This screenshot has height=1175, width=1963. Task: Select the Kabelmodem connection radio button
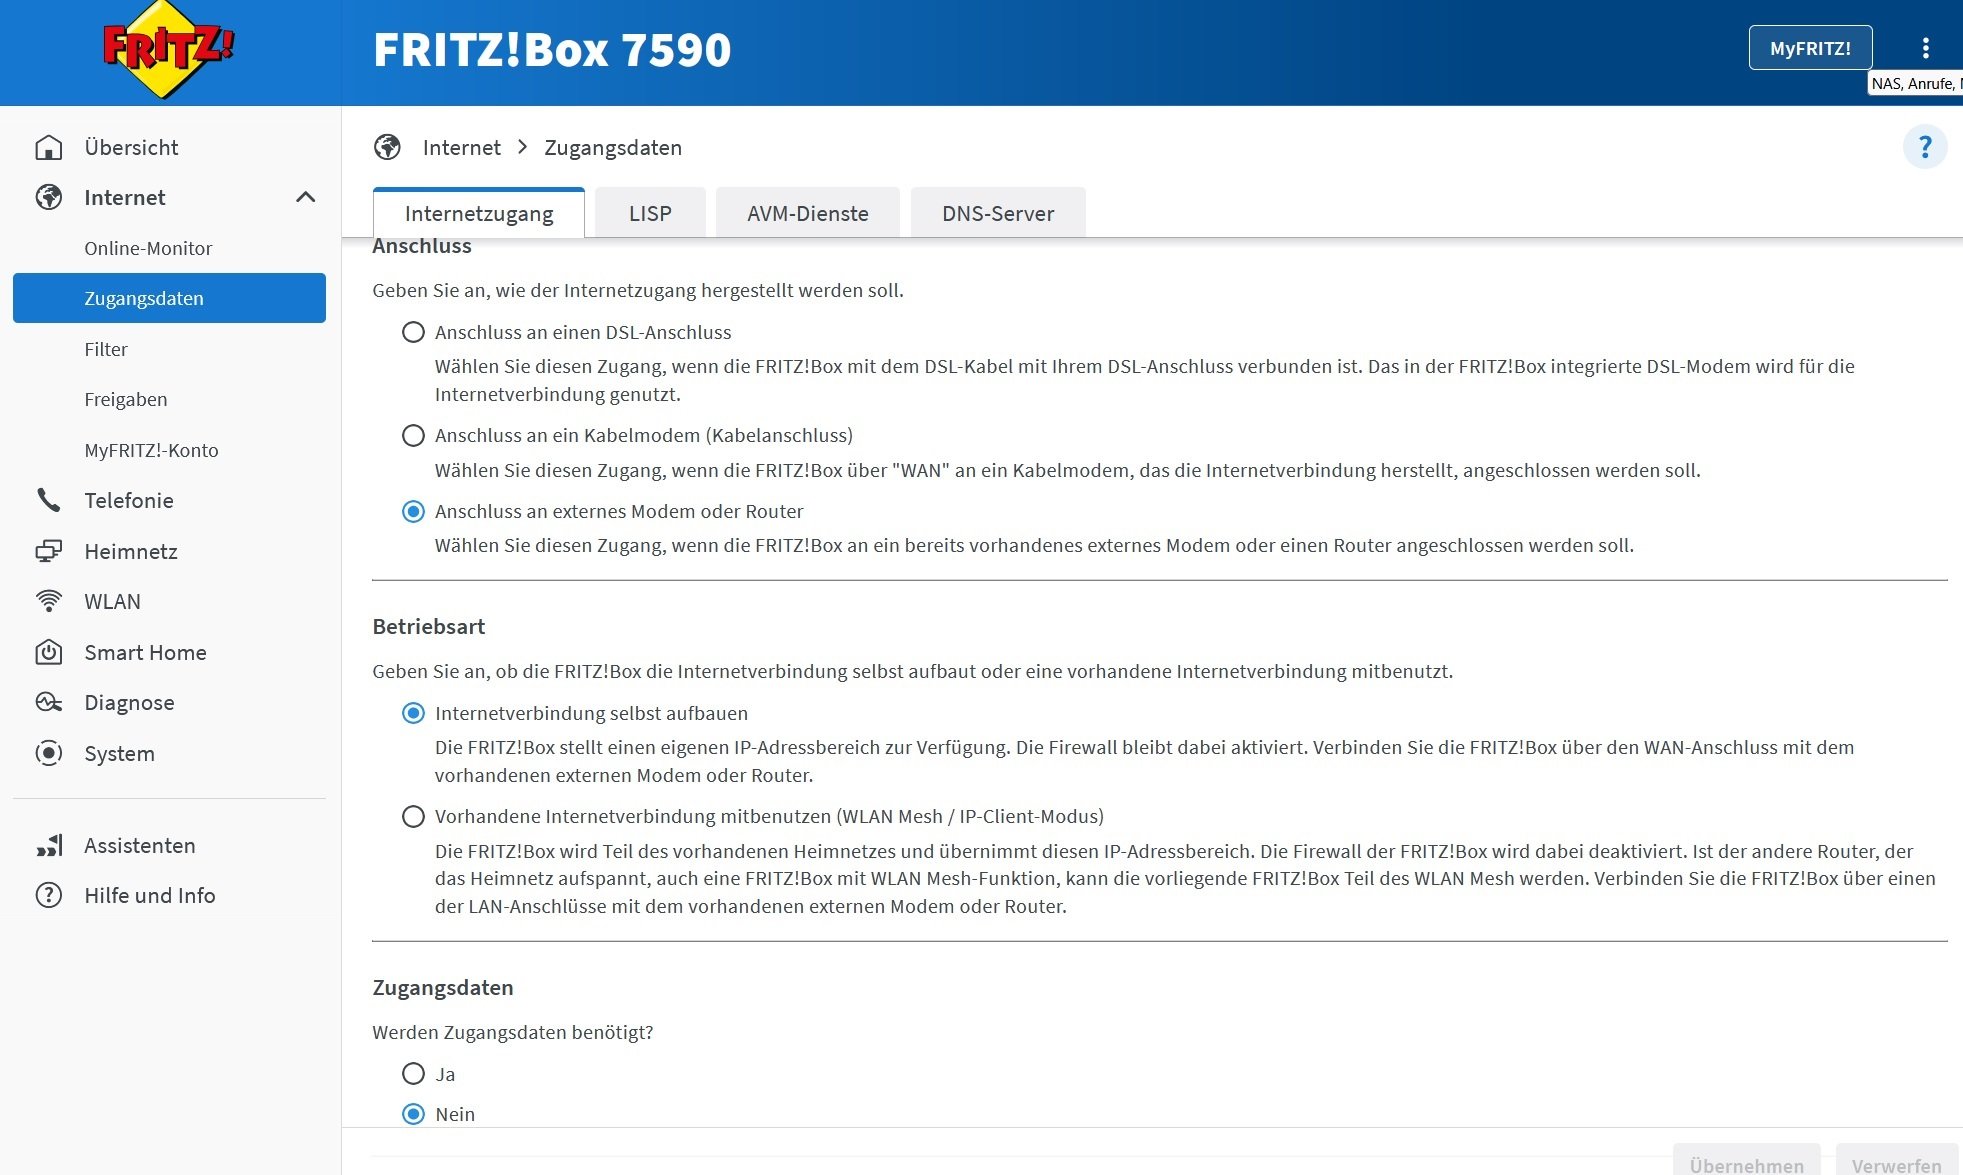tap(413, 435)
